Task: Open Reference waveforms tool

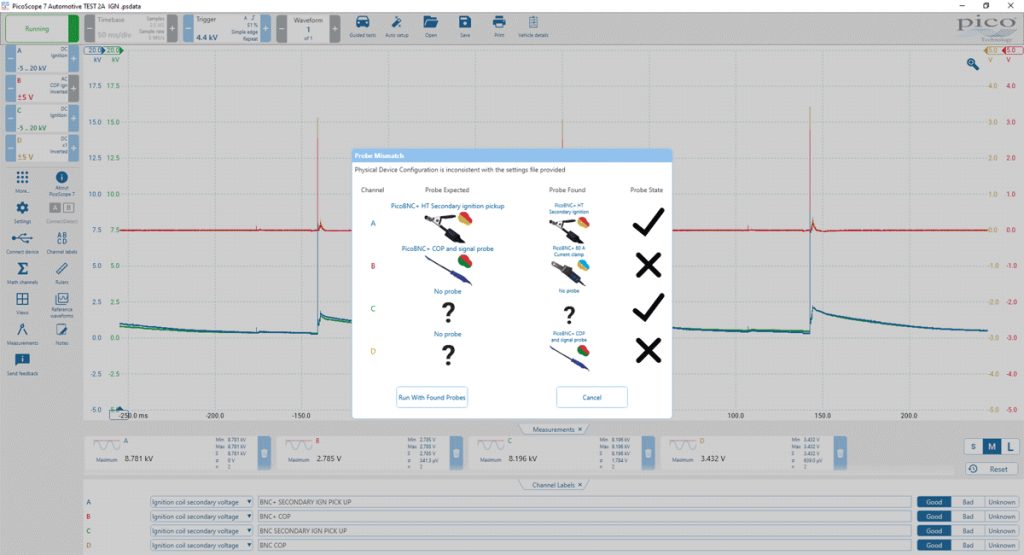Action: [61, 304]
